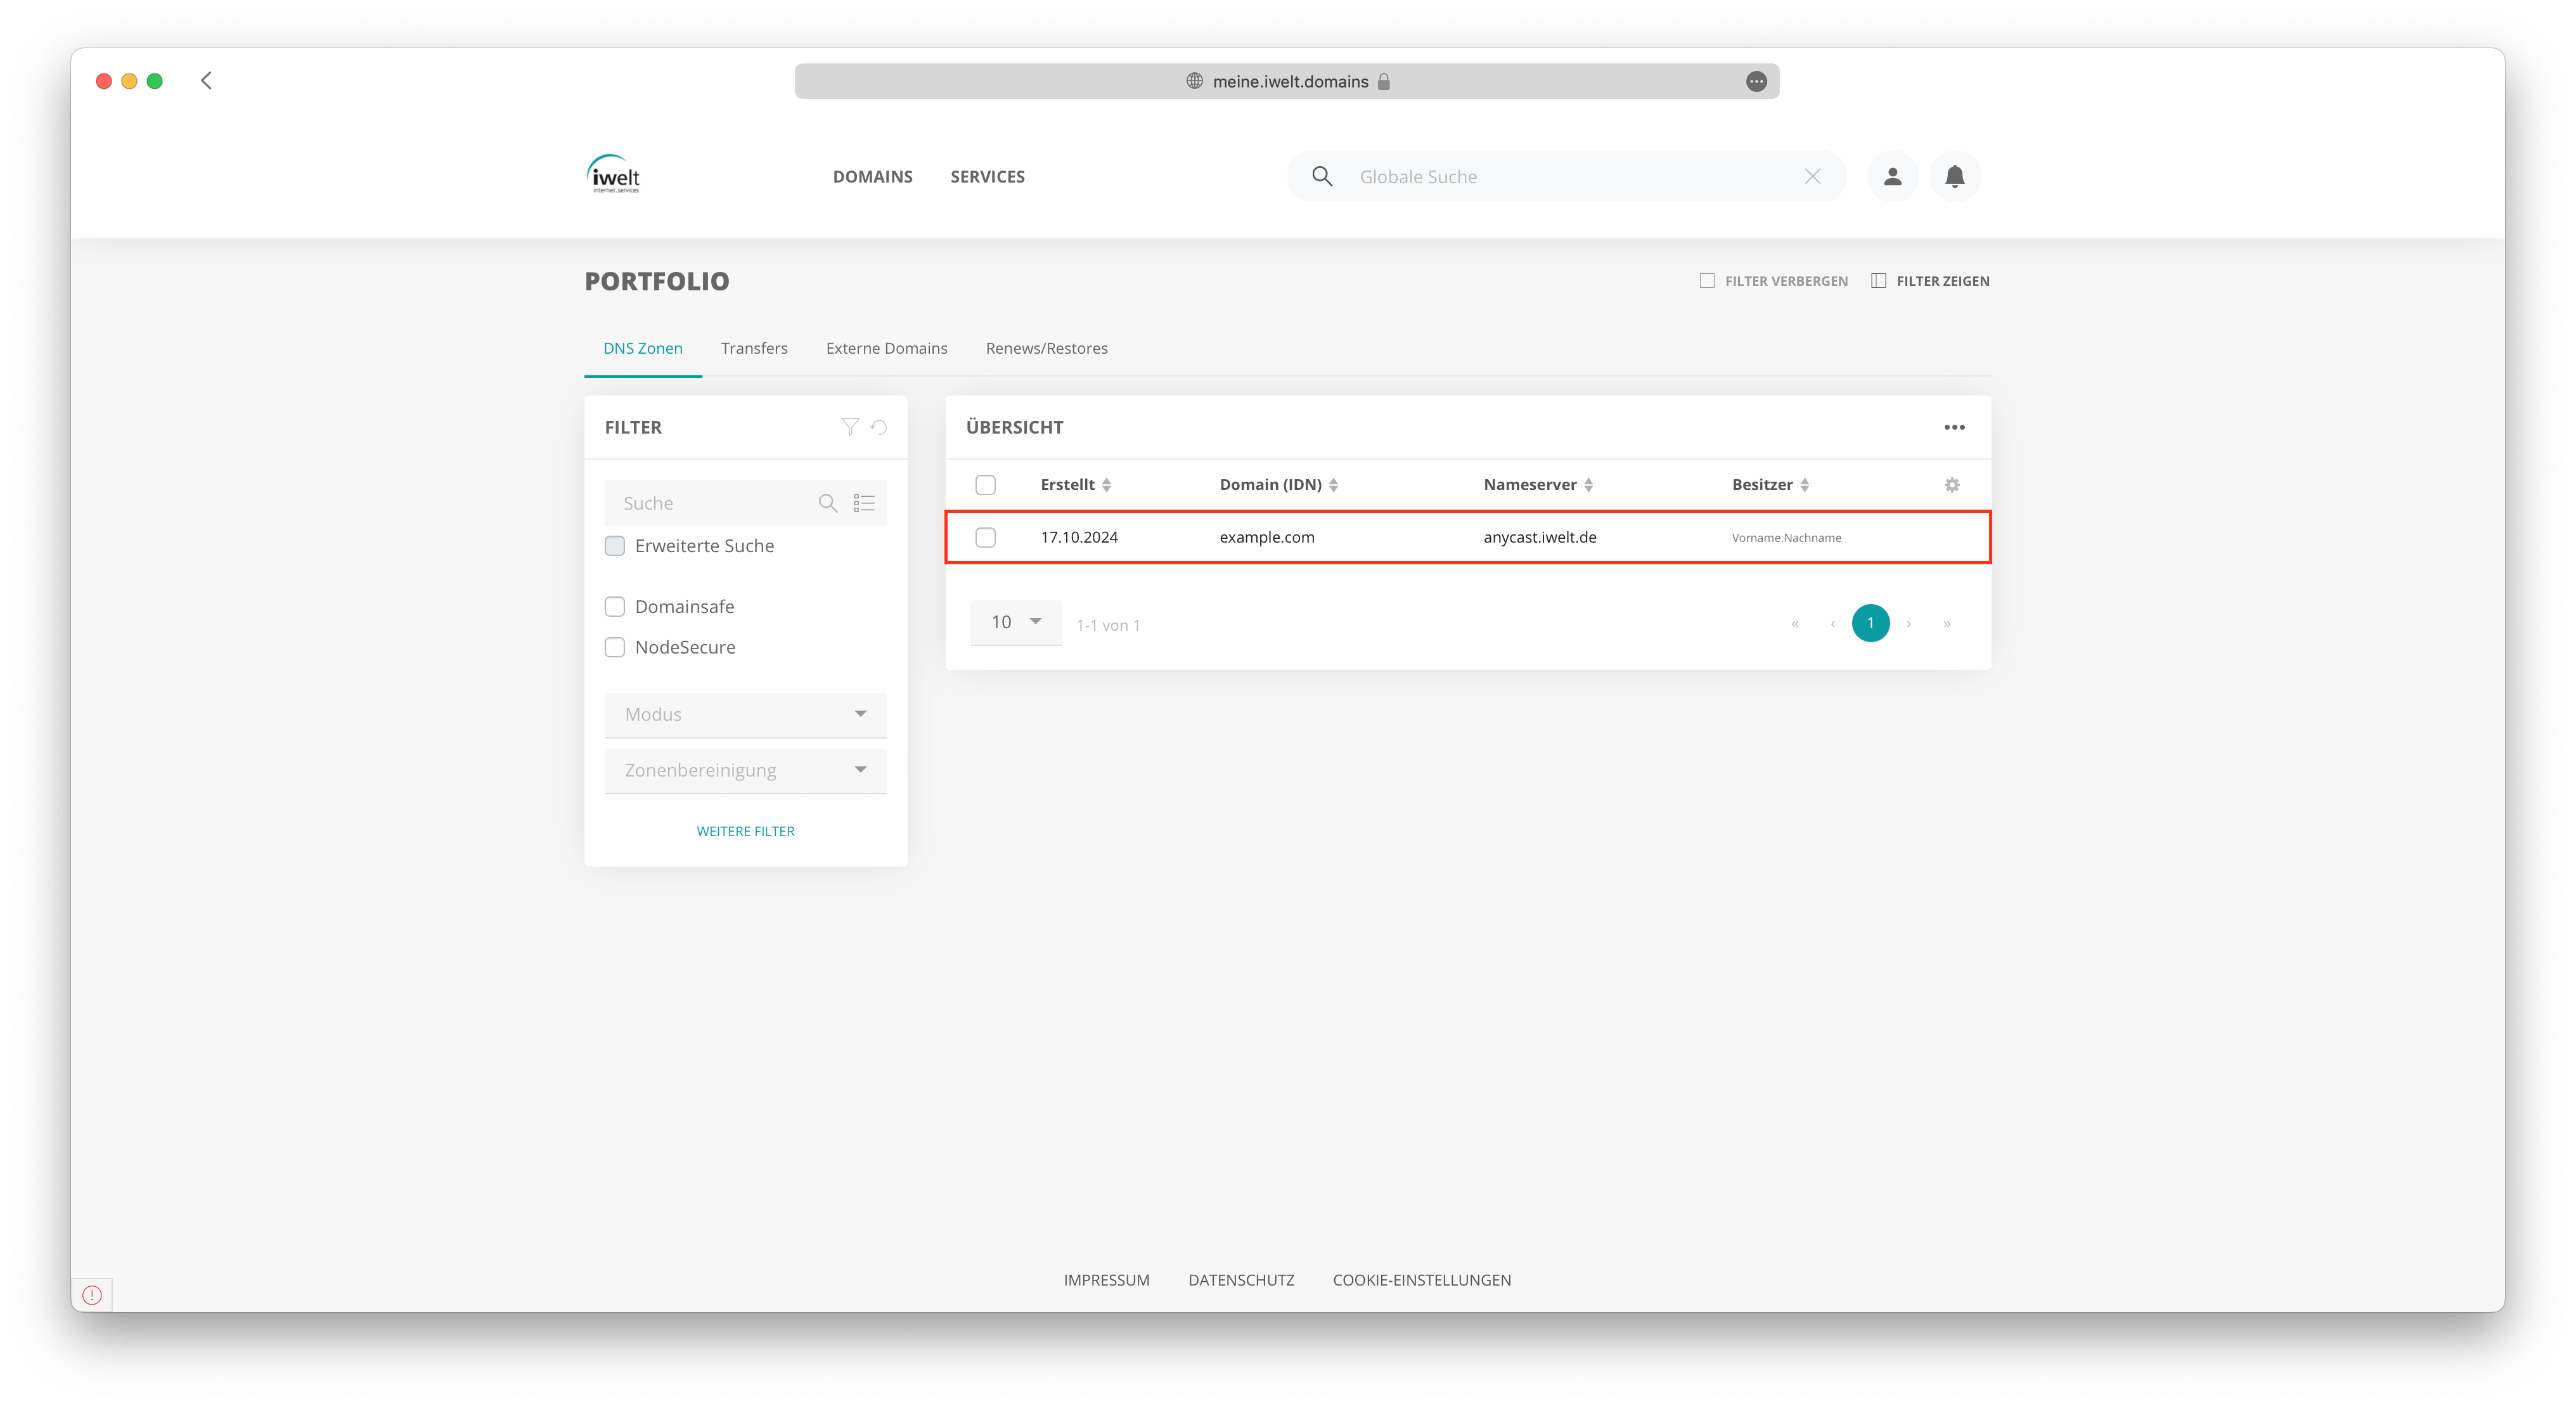Click Filter zeigen option
Viewport: 2576px width, 1406px height.
coord(1930,281)
